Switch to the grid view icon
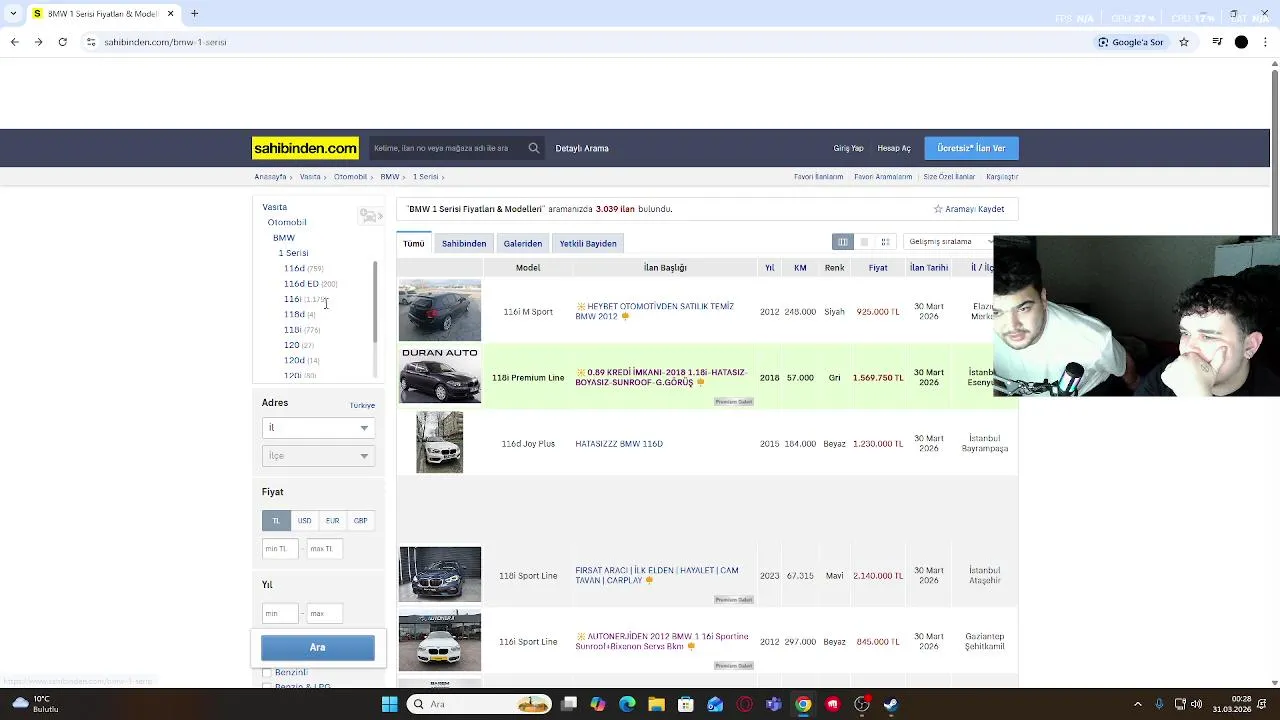This screenshot has height=720, width=1280. tap(885, 242)
